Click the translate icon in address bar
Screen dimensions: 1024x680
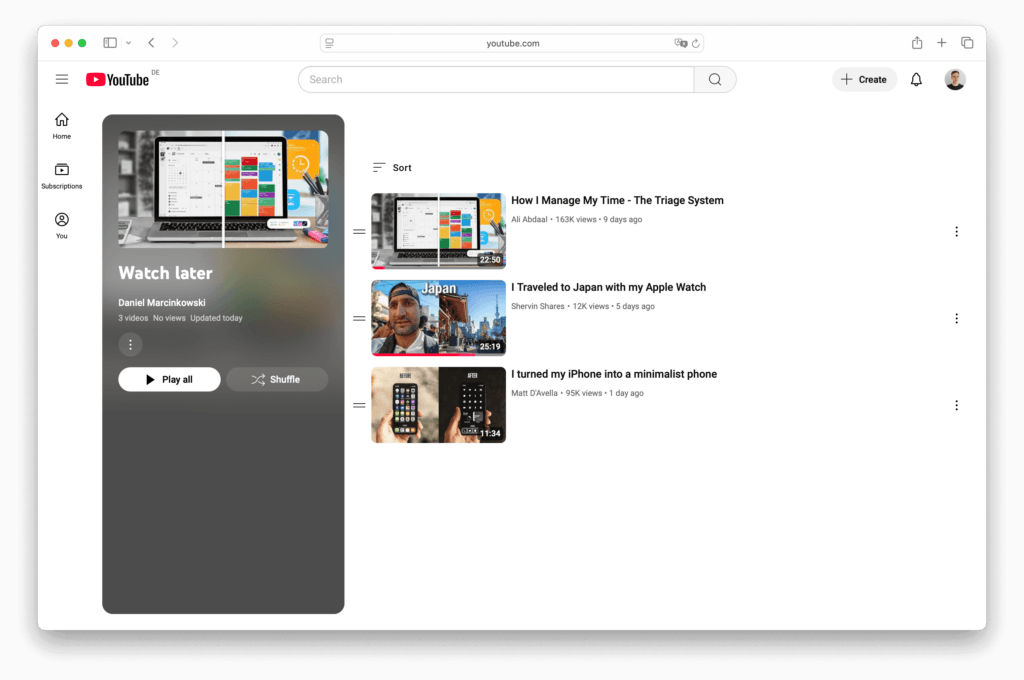pos(680,43)
